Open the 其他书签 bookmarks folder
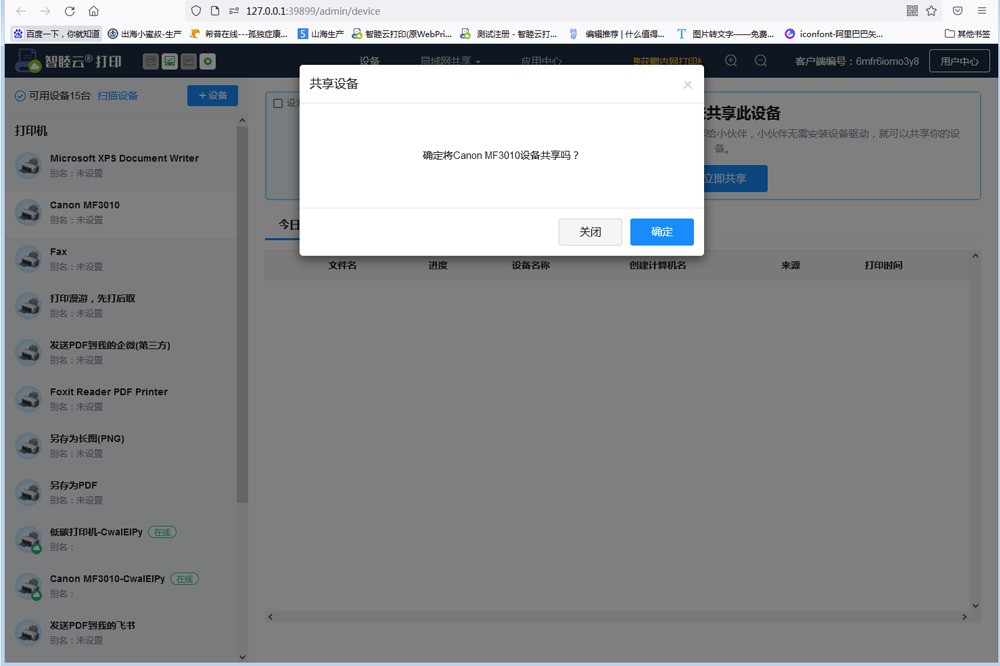The image size is (1000, 666). pyautogui.click(x=965, y=32)
